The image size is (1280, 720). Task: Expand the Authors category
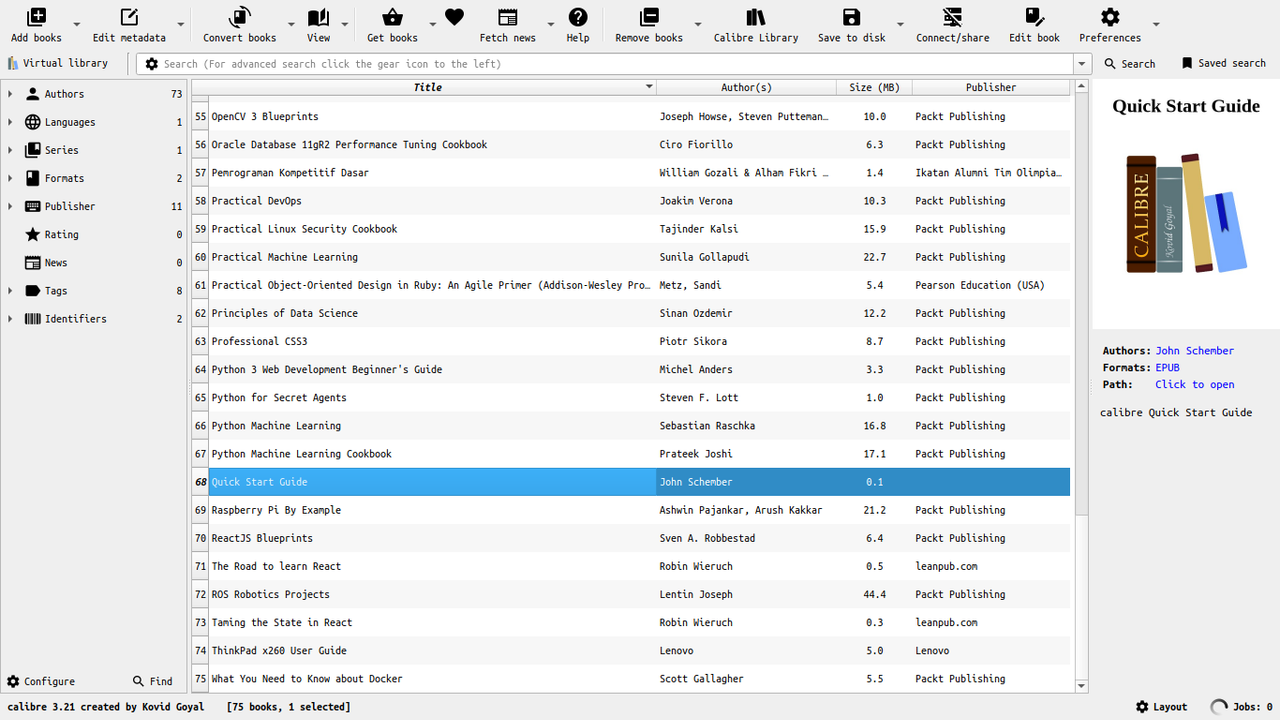10,94
